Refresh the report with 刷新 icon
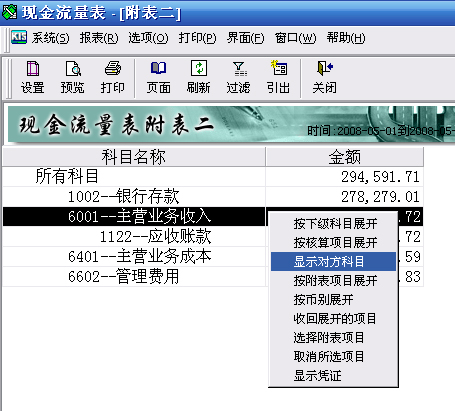This screenshot has height=411, width=455. [199, 78]
